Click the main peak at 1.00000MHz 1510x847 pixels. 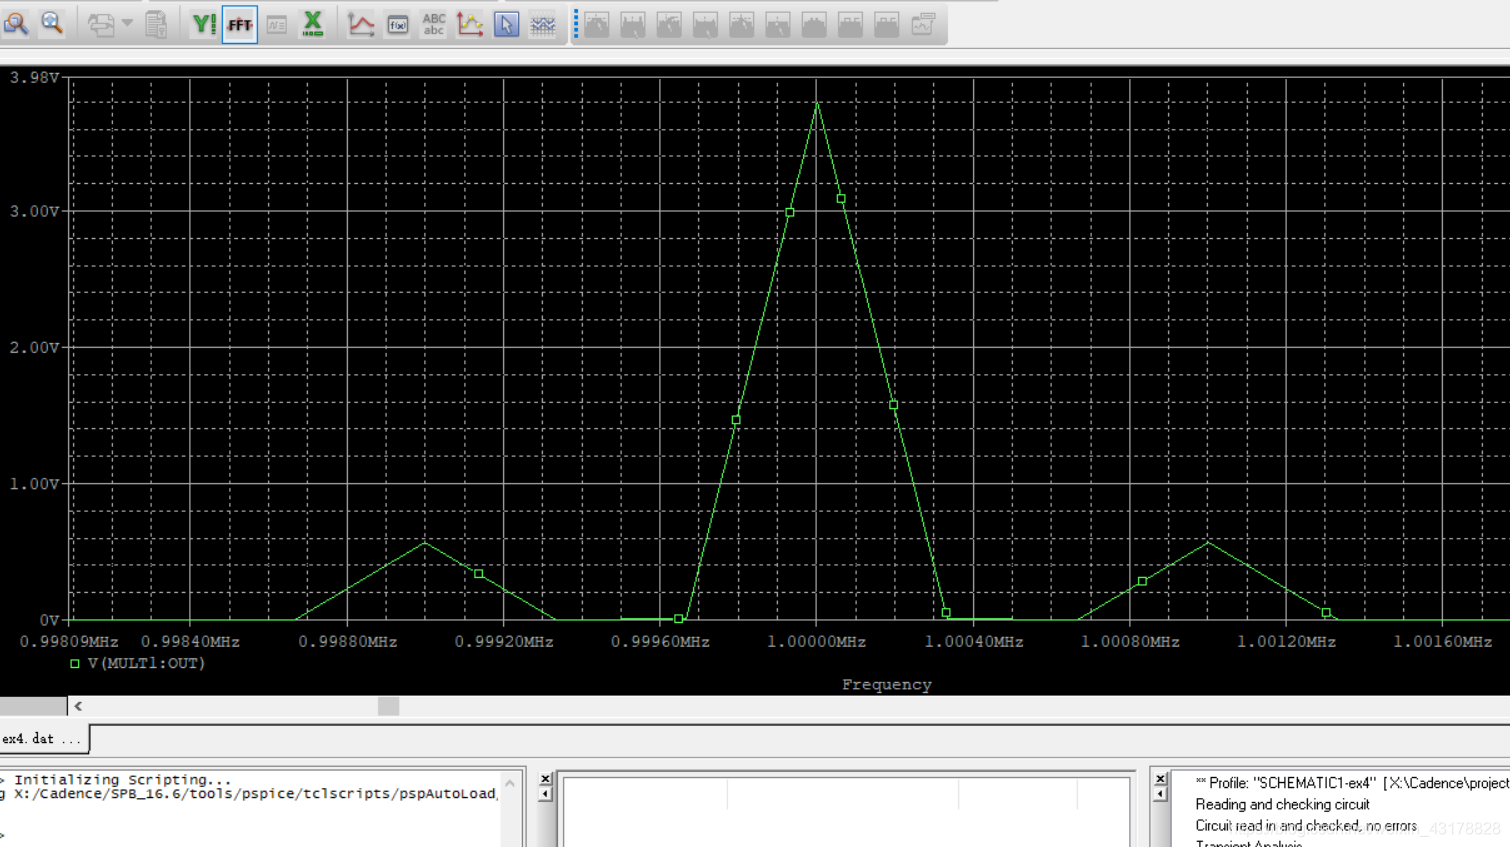coord(817,104)
